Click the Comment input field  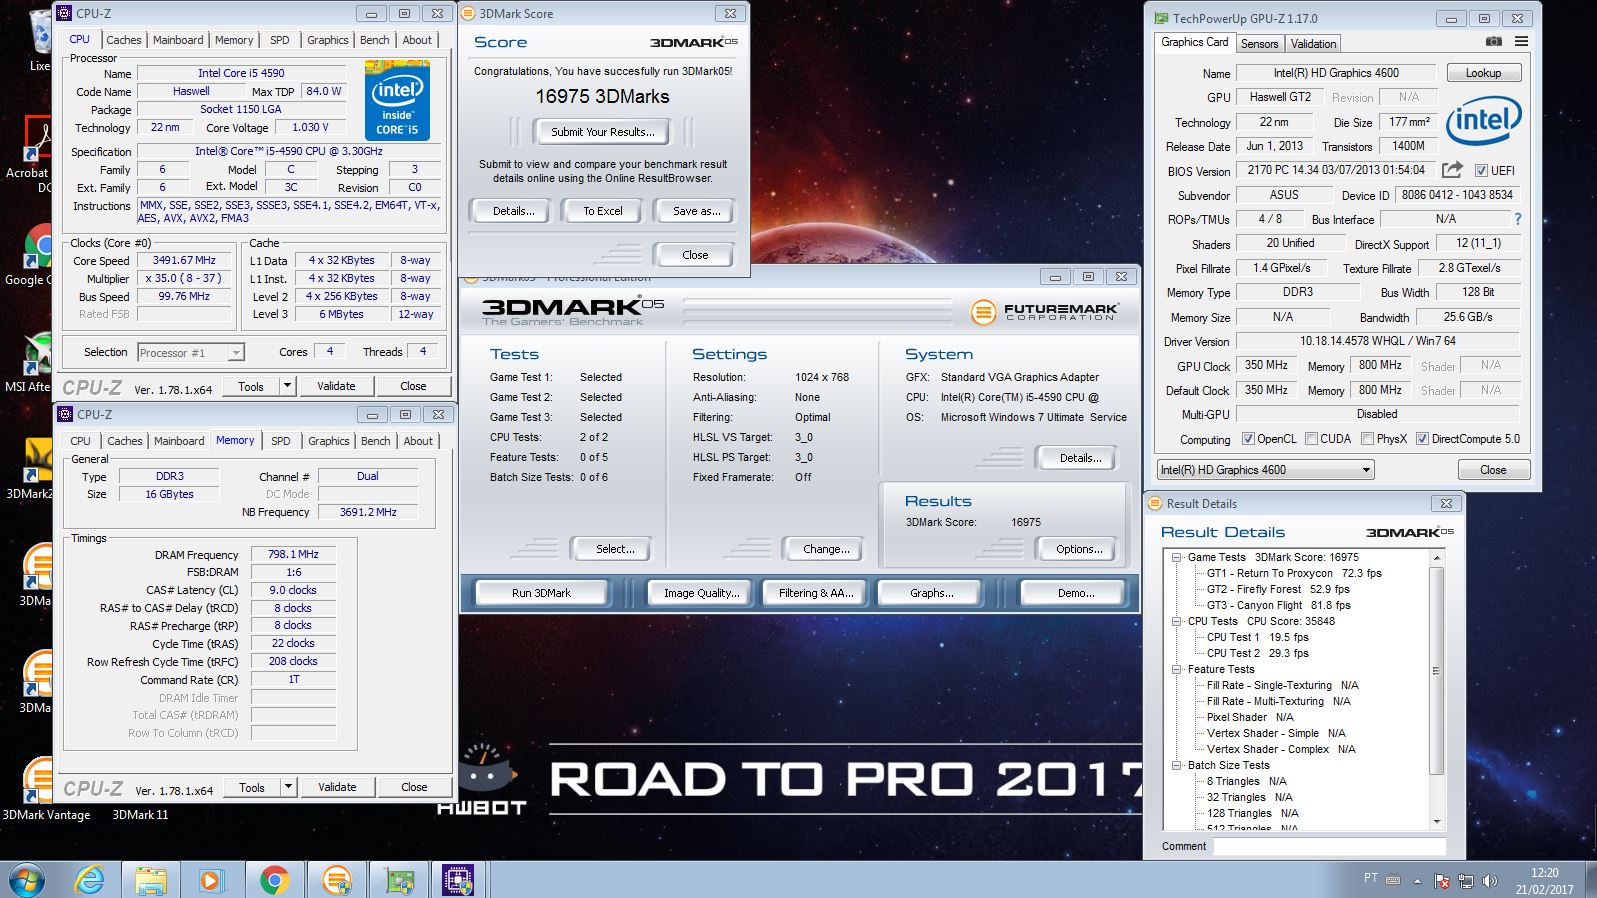click(x=1329, y=846)
